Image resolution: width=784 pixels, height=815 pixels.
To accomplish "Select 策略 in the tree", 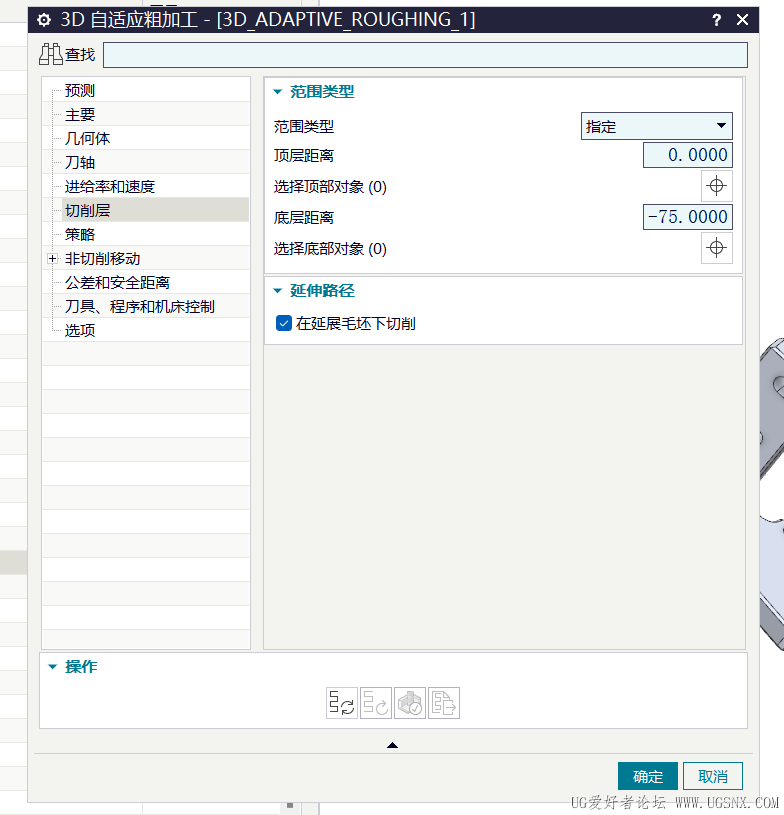I will pos(80,234).
